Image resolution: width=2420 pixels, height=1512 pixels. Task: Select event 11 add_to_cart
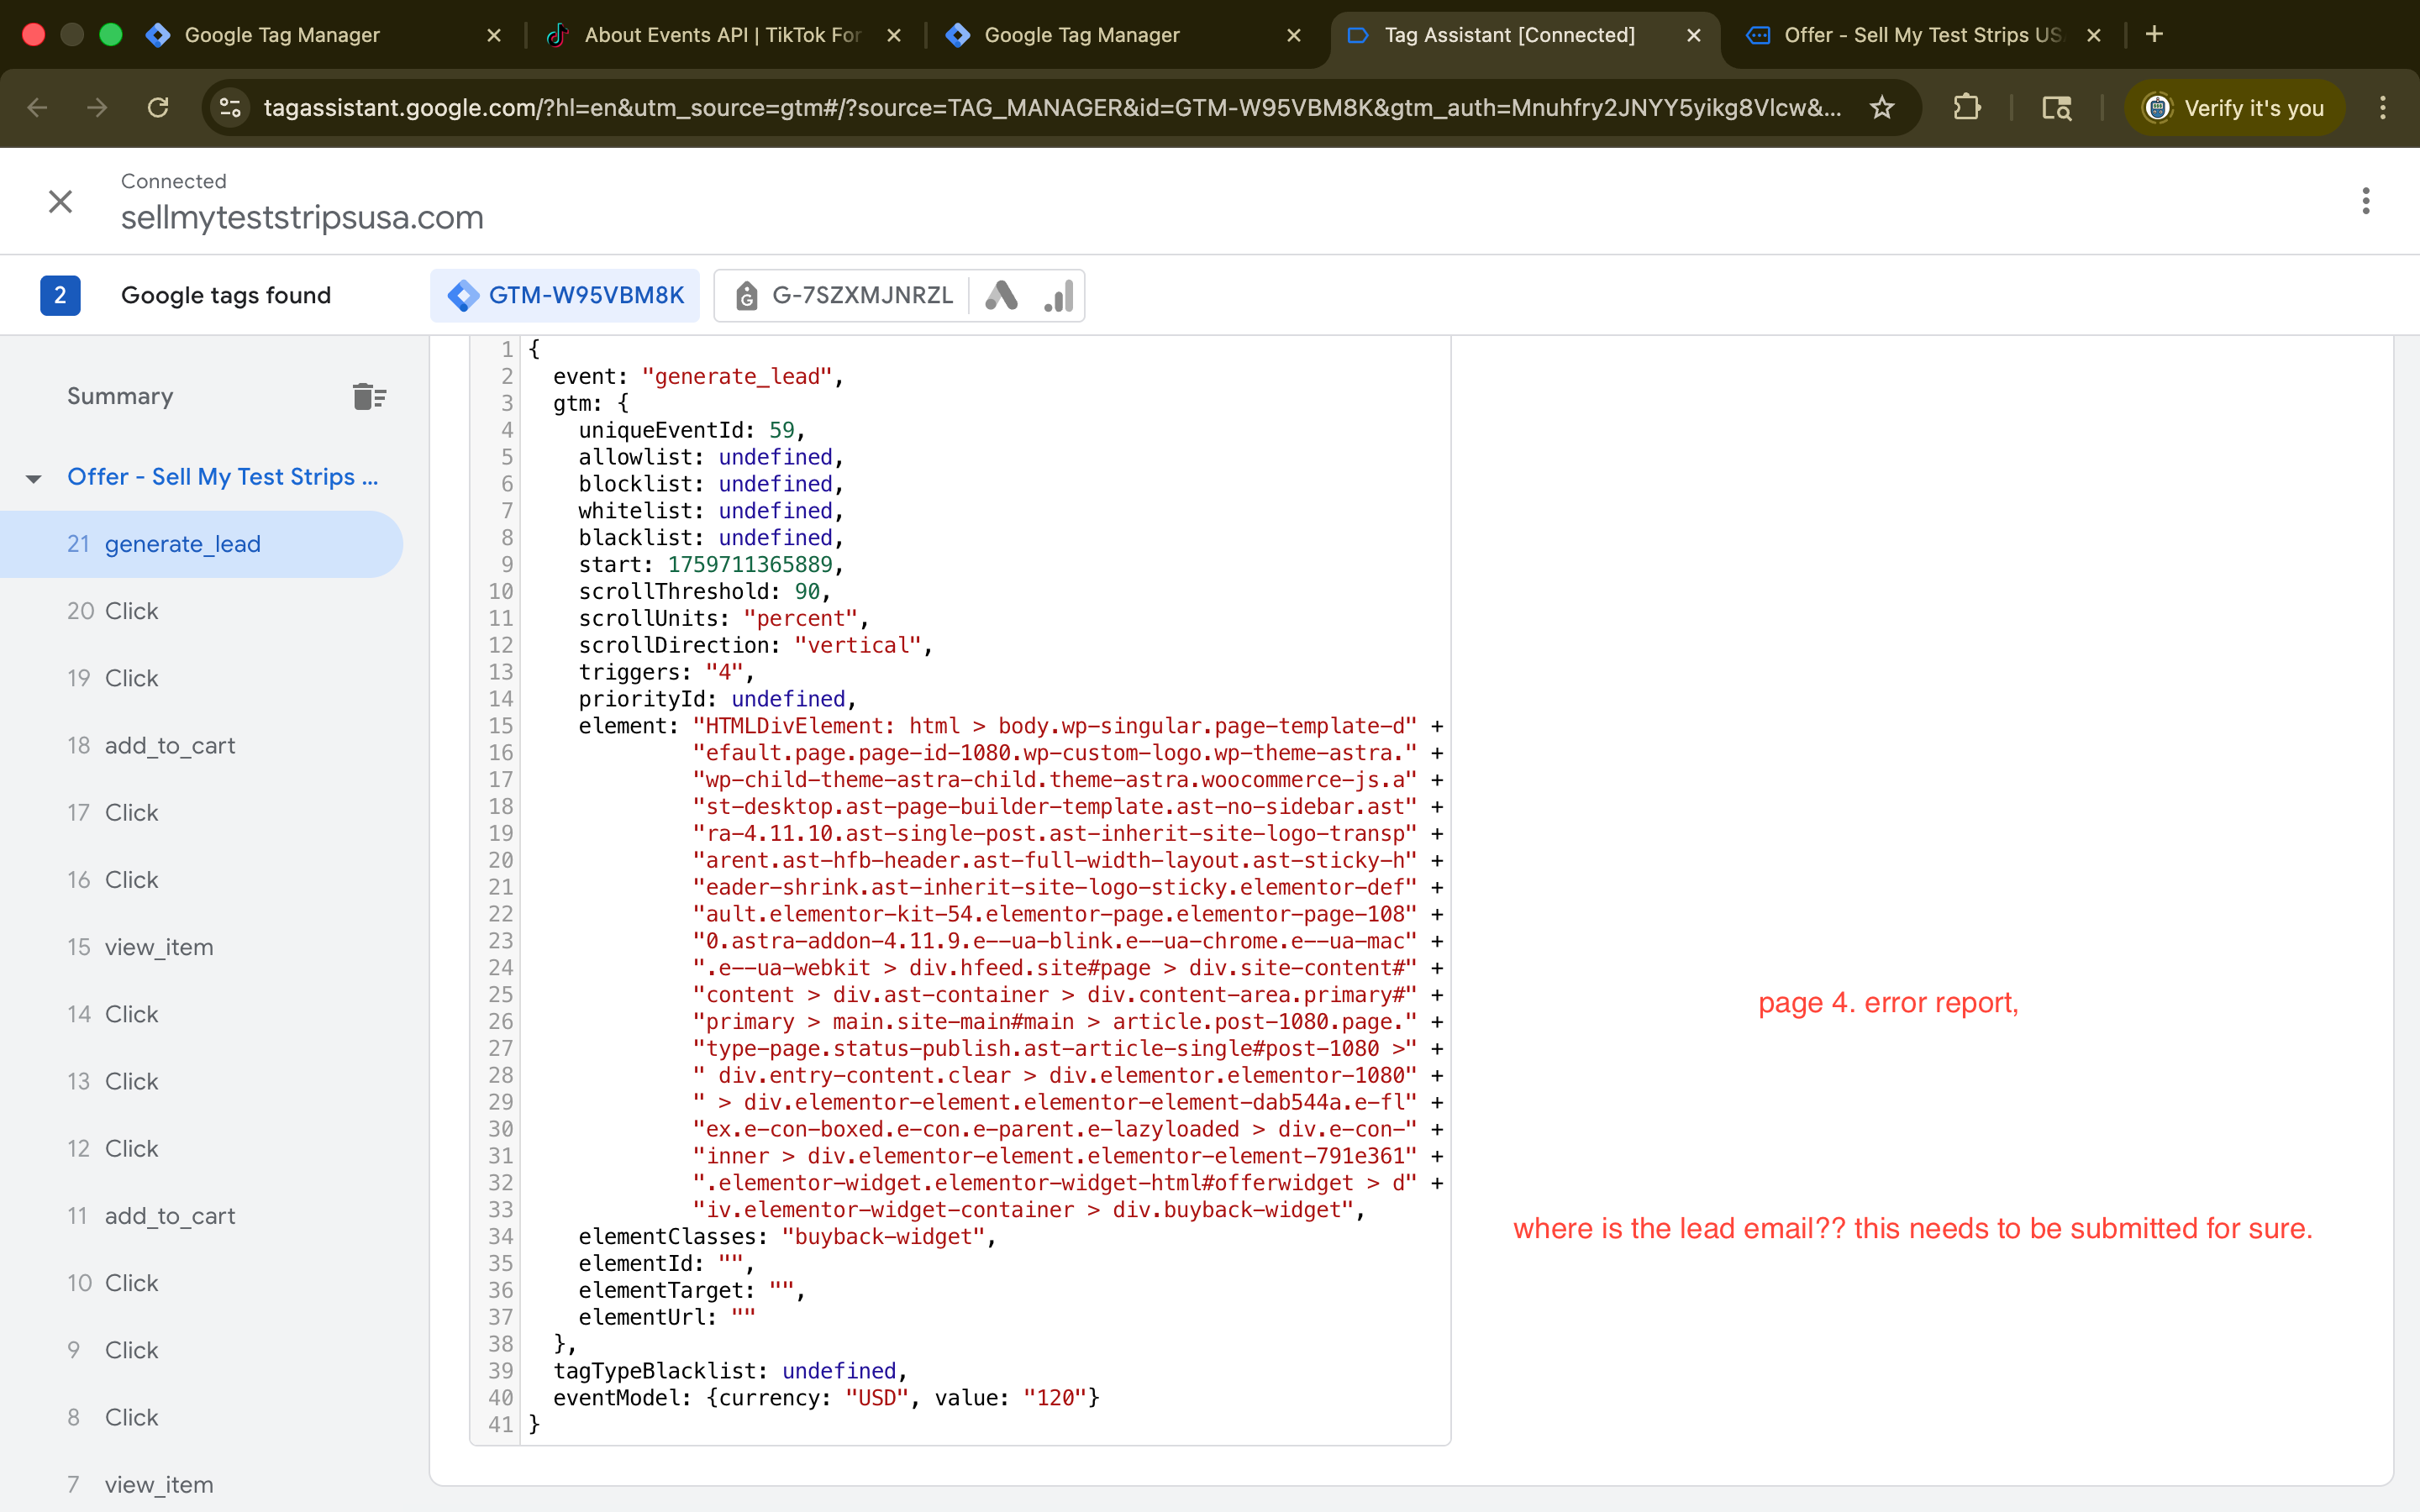[201, 1216]
